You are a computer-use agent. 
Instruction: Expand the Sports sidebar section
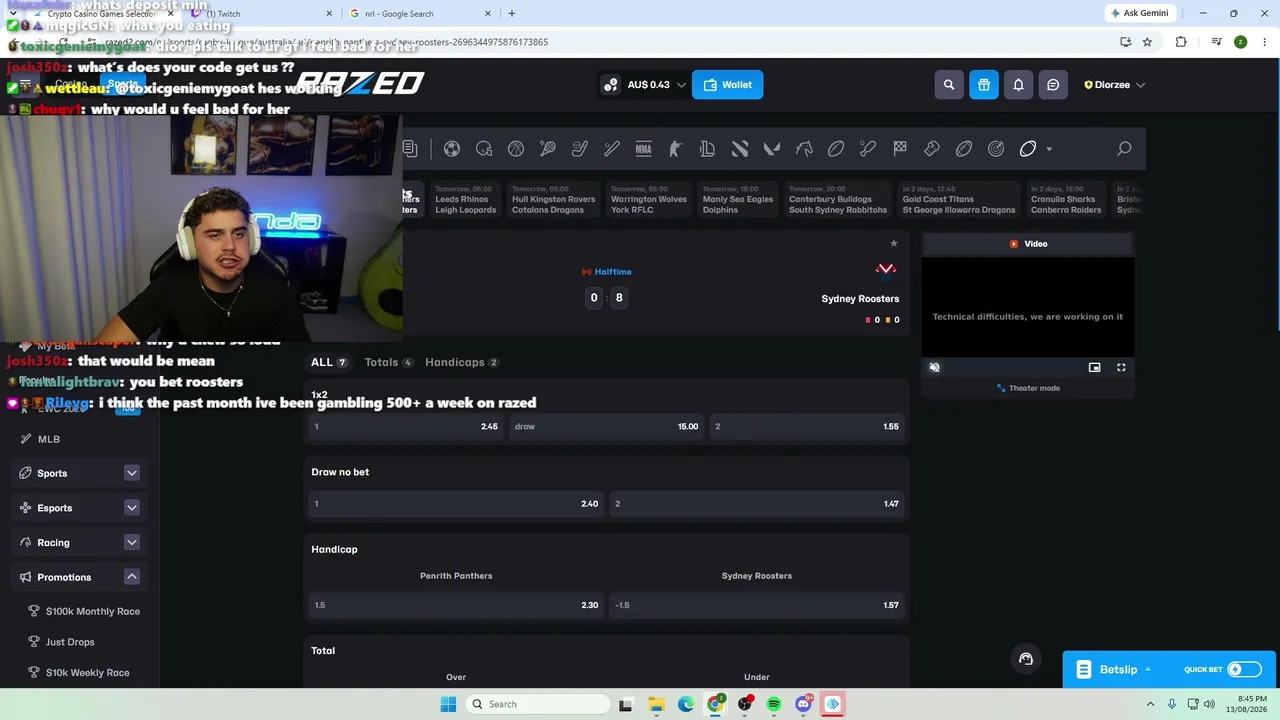click(131, 473)
